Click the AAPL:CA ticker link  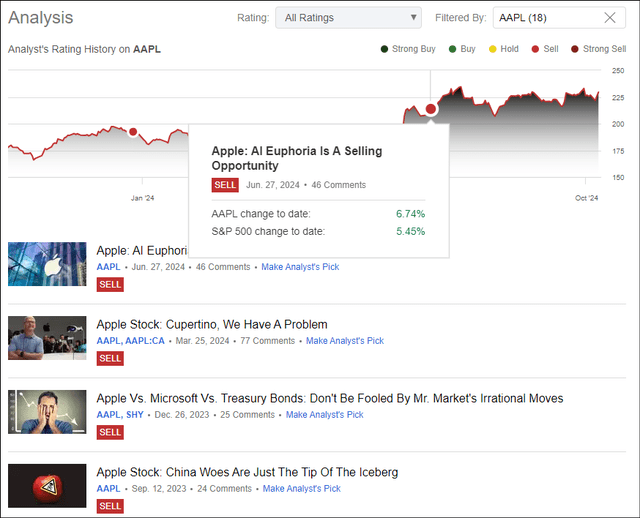tap(145, 341)
